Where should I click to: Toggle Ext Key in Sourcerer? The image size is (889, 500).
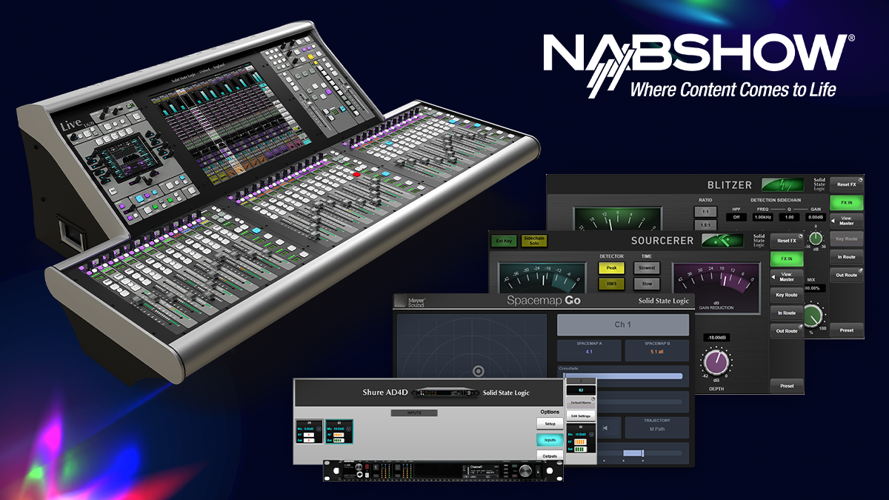coord(503,241)
